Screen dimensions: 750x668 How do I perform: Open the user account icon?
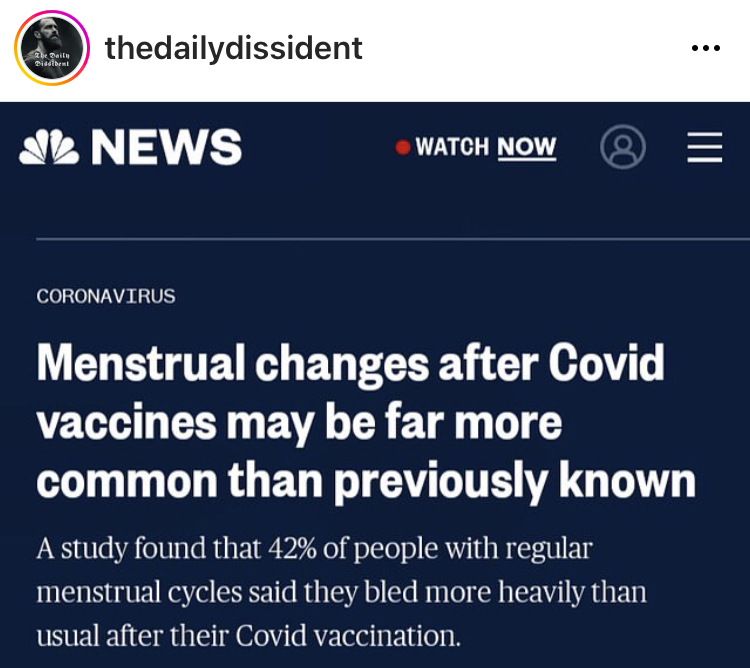point(623,147)
